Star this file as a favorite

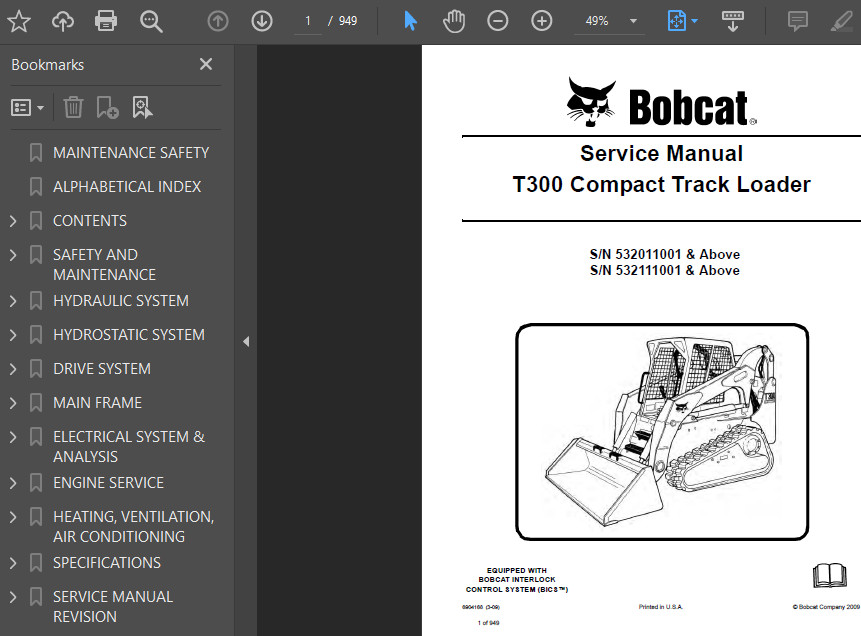pos(19,21)
